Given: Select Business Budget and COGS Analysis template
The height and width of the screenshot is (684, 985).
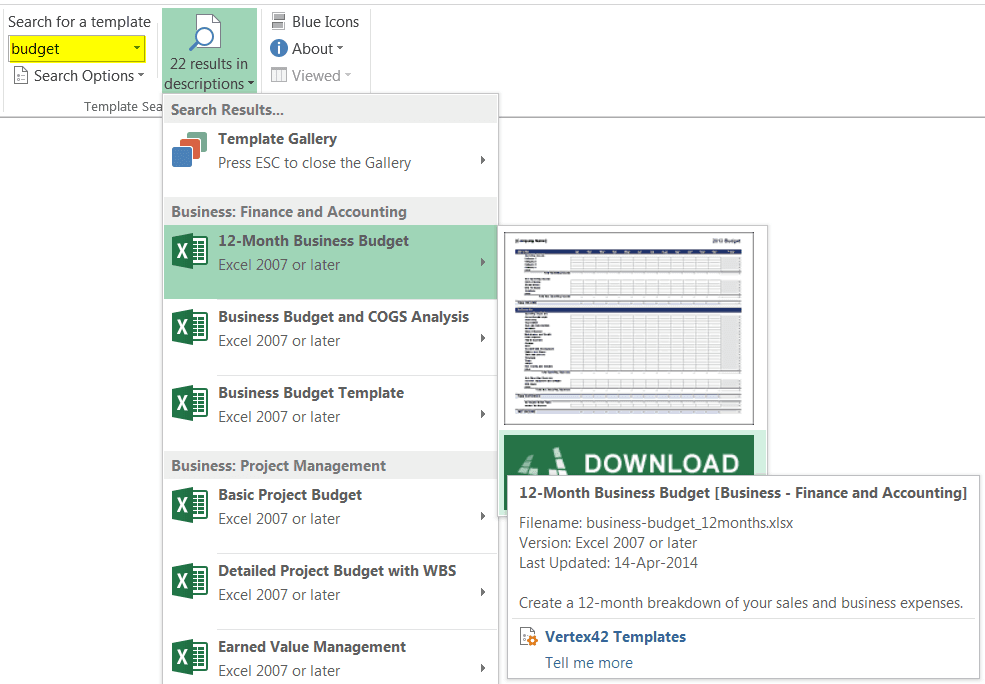Looking at the screenshot, I should pyautogui.click(x=330, y=337).
